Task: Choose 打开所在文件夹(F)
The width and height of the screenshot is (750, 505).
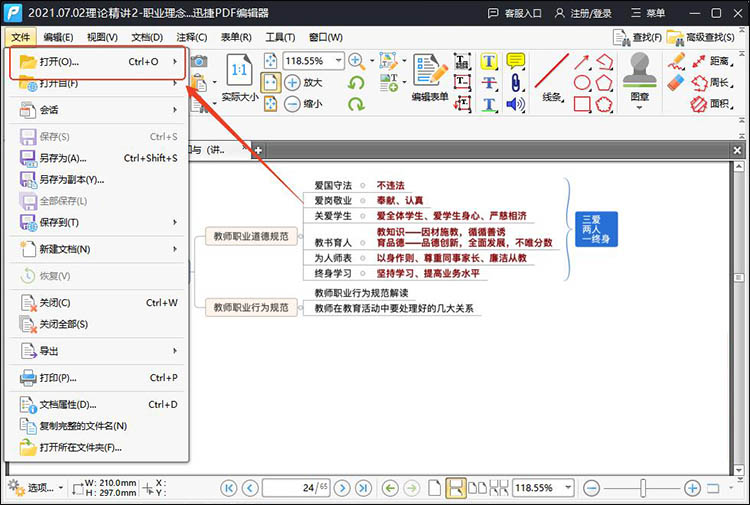Action: (97, 448)
